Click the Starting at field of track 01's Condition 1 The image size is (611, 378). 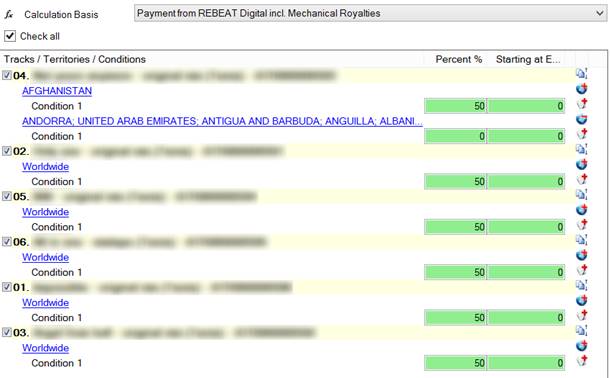[x=526, y=318]
